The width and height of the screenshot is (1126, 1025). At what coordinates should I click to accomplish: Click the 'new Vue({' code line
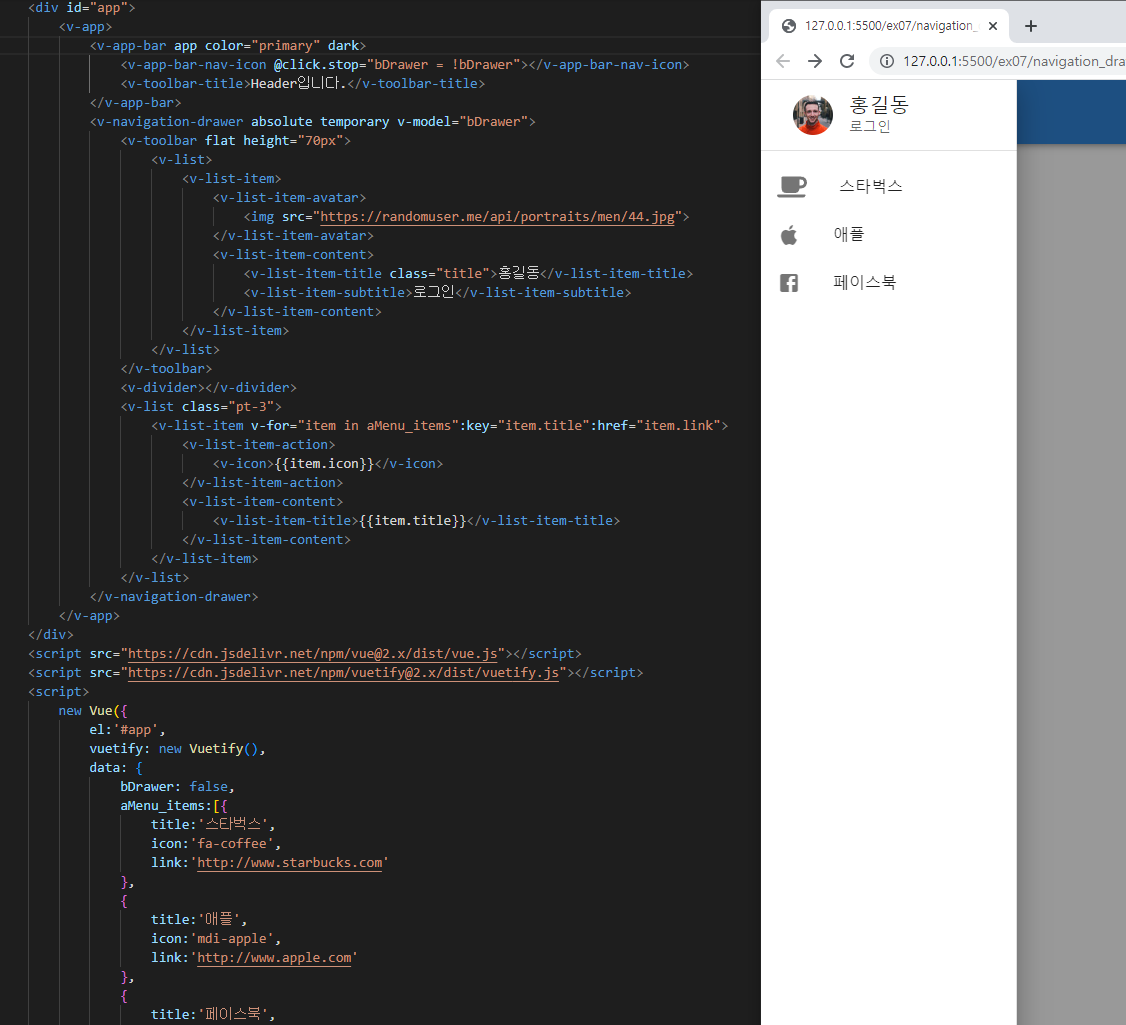point(93,711)
